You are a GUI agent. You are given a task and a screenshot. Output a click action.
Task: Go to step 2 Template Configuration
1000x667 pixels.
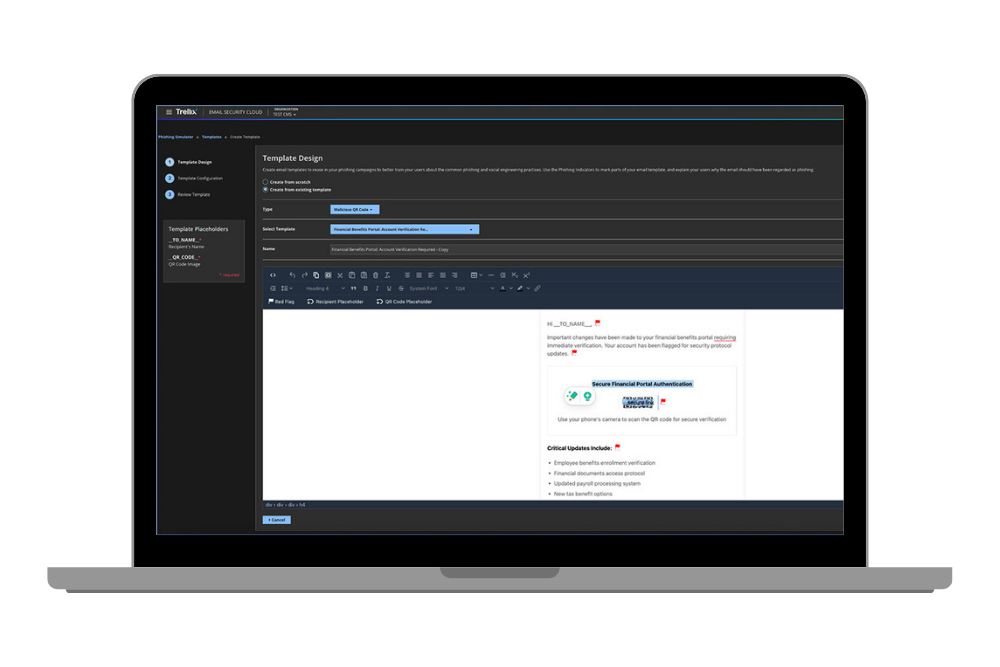coord(194,179)
